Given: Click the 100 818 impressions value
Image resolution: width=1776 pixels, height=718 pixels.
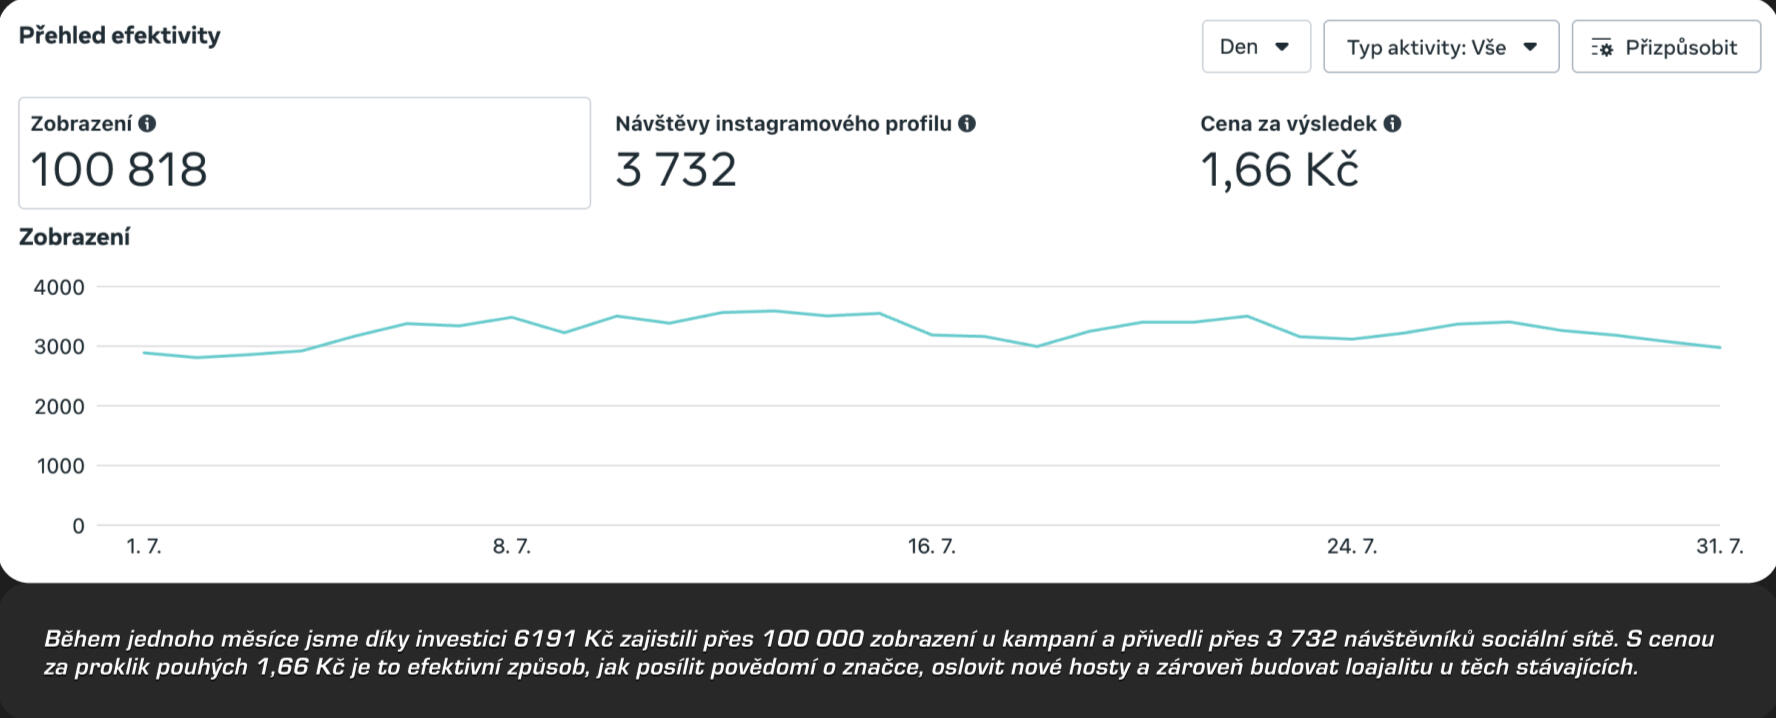Looking at the screenshot, I should coord(119,170).
